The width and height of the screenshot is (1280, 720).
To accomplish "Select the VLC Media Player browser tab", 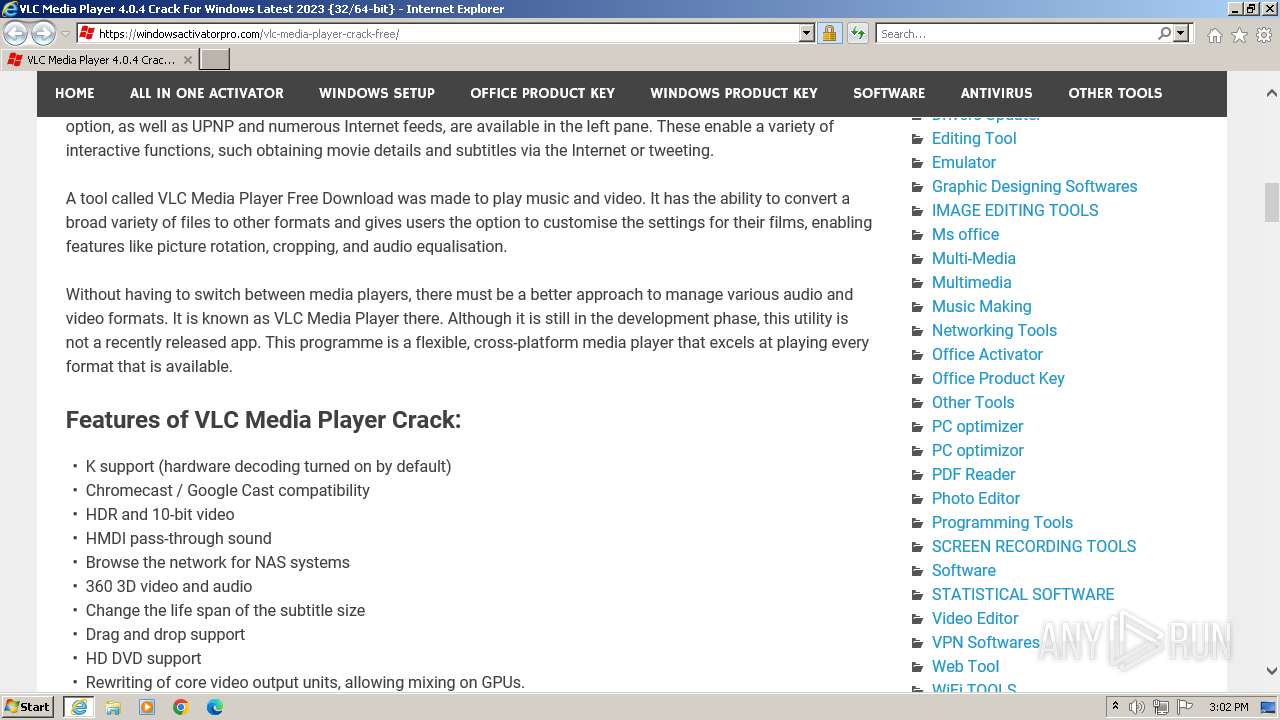I will [100, 60].
